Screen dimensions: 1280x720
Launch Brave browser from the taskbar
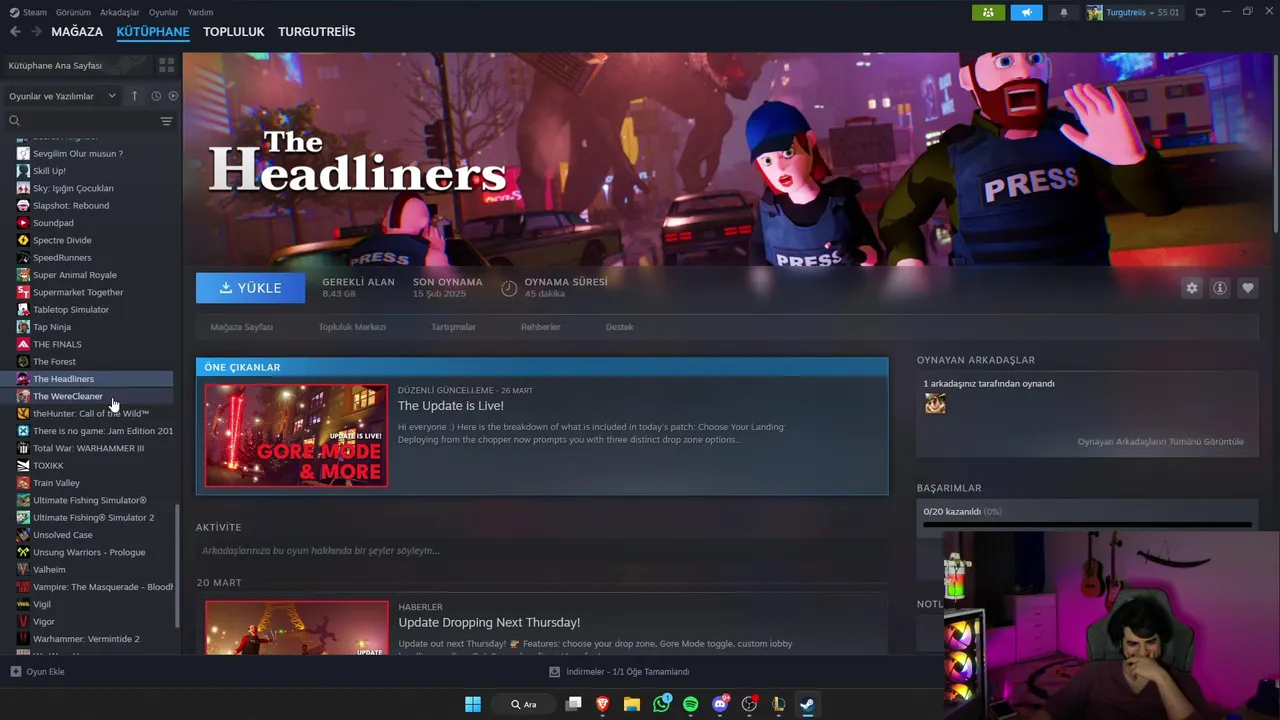(603, 704)
